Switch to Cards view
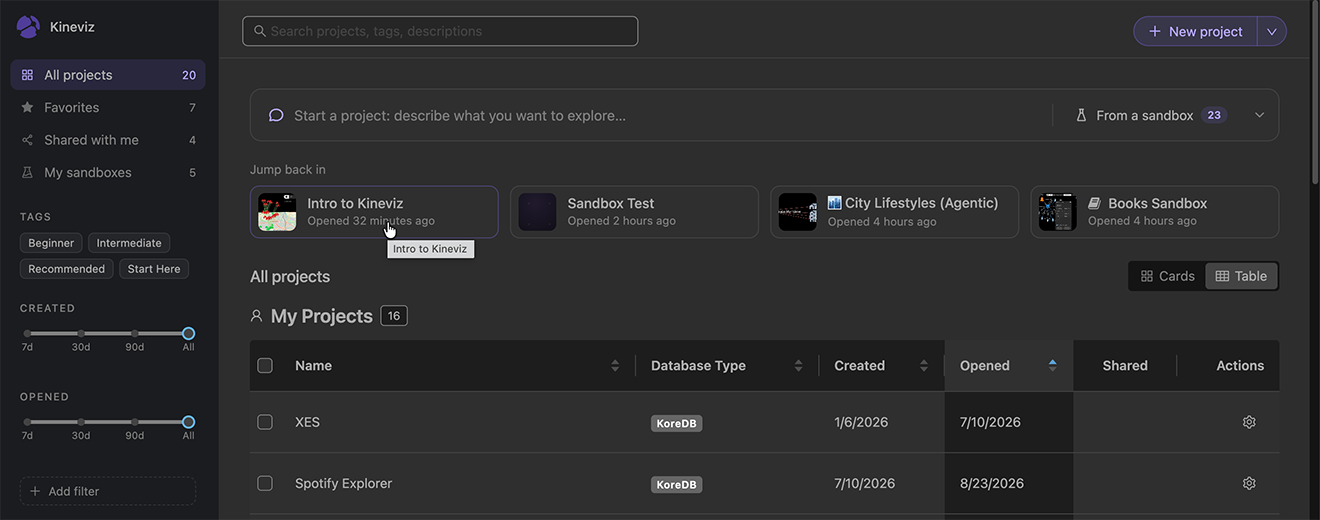 pyautogui.click(x=1167, y=276)
